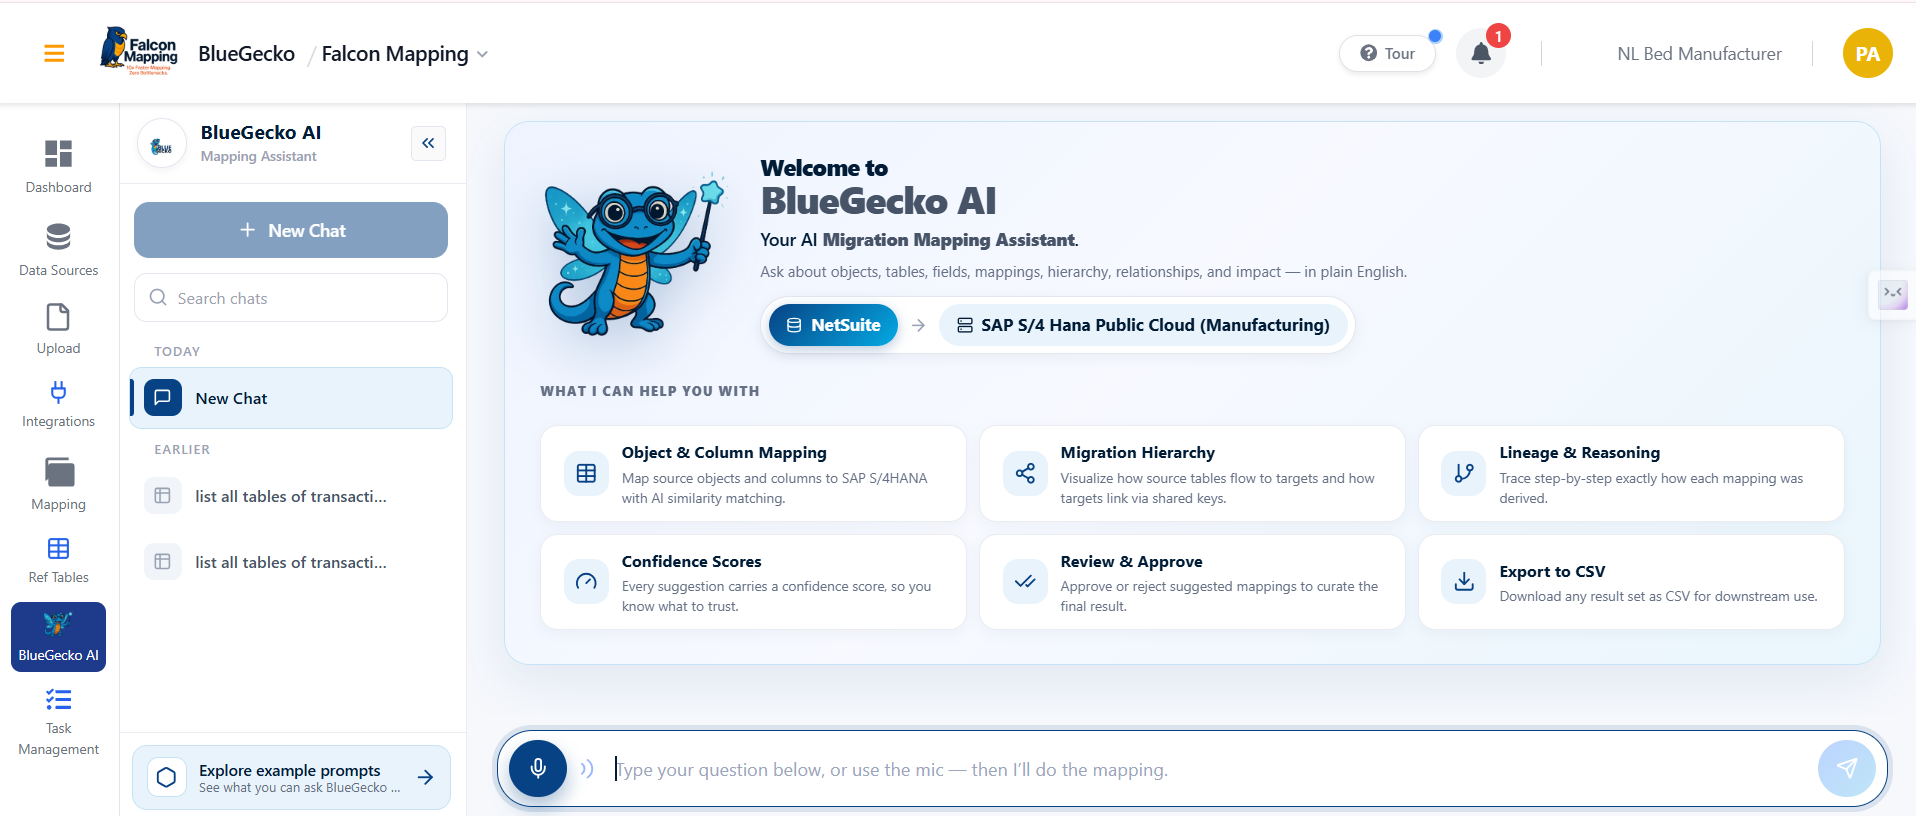
Task: Click the arrow on Explore example prompts
Action: (x=426, y=777)
